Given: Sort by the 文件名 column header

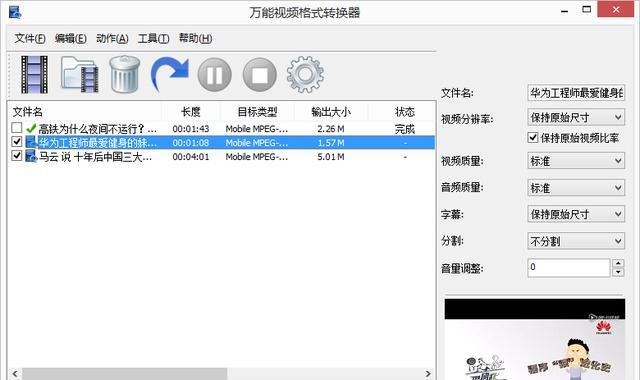Looking at the screenshot, I should (x=85, y=111).
